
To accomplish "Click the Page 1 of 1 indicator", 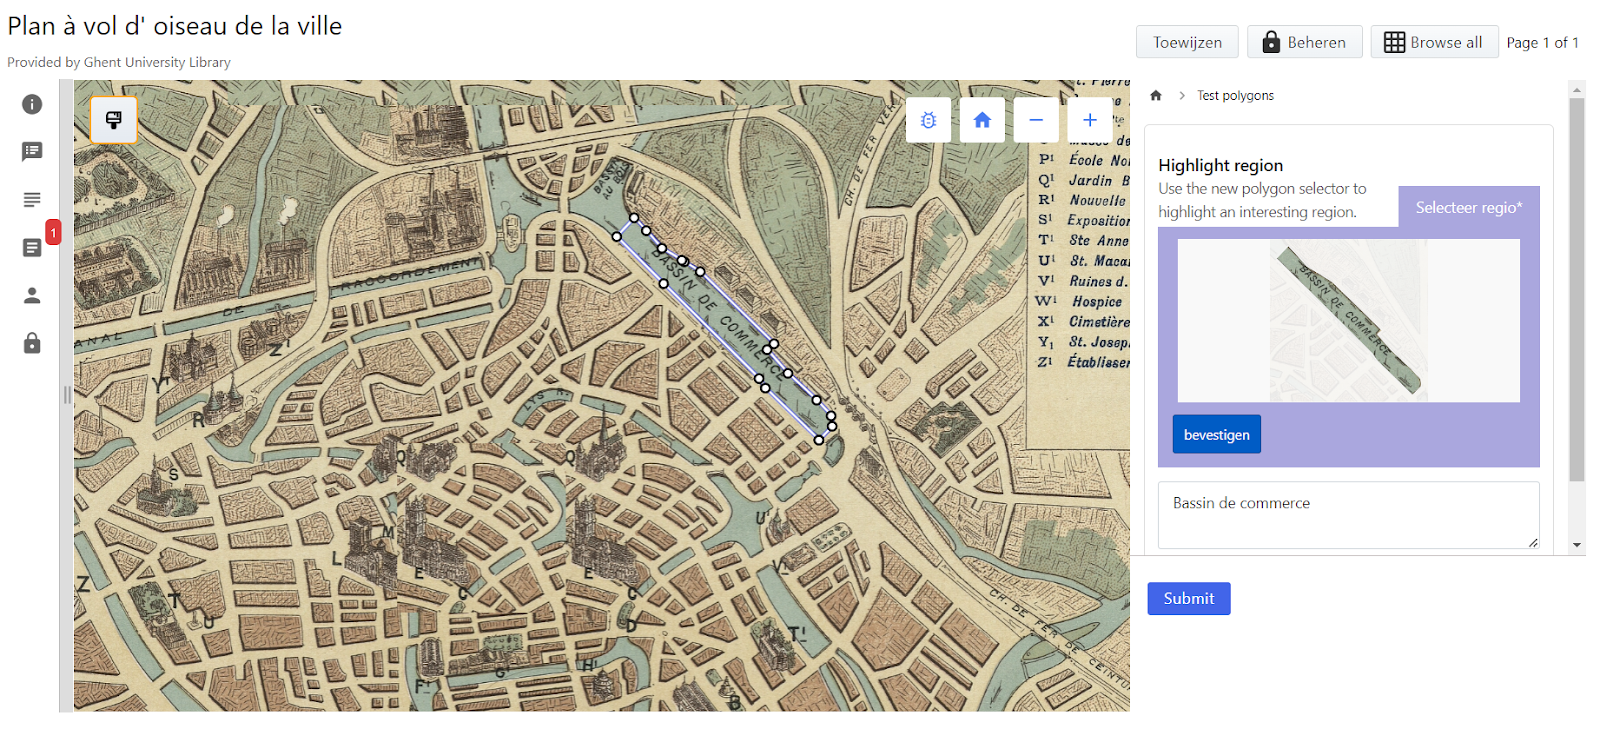I will click(x=1542, y=42).
